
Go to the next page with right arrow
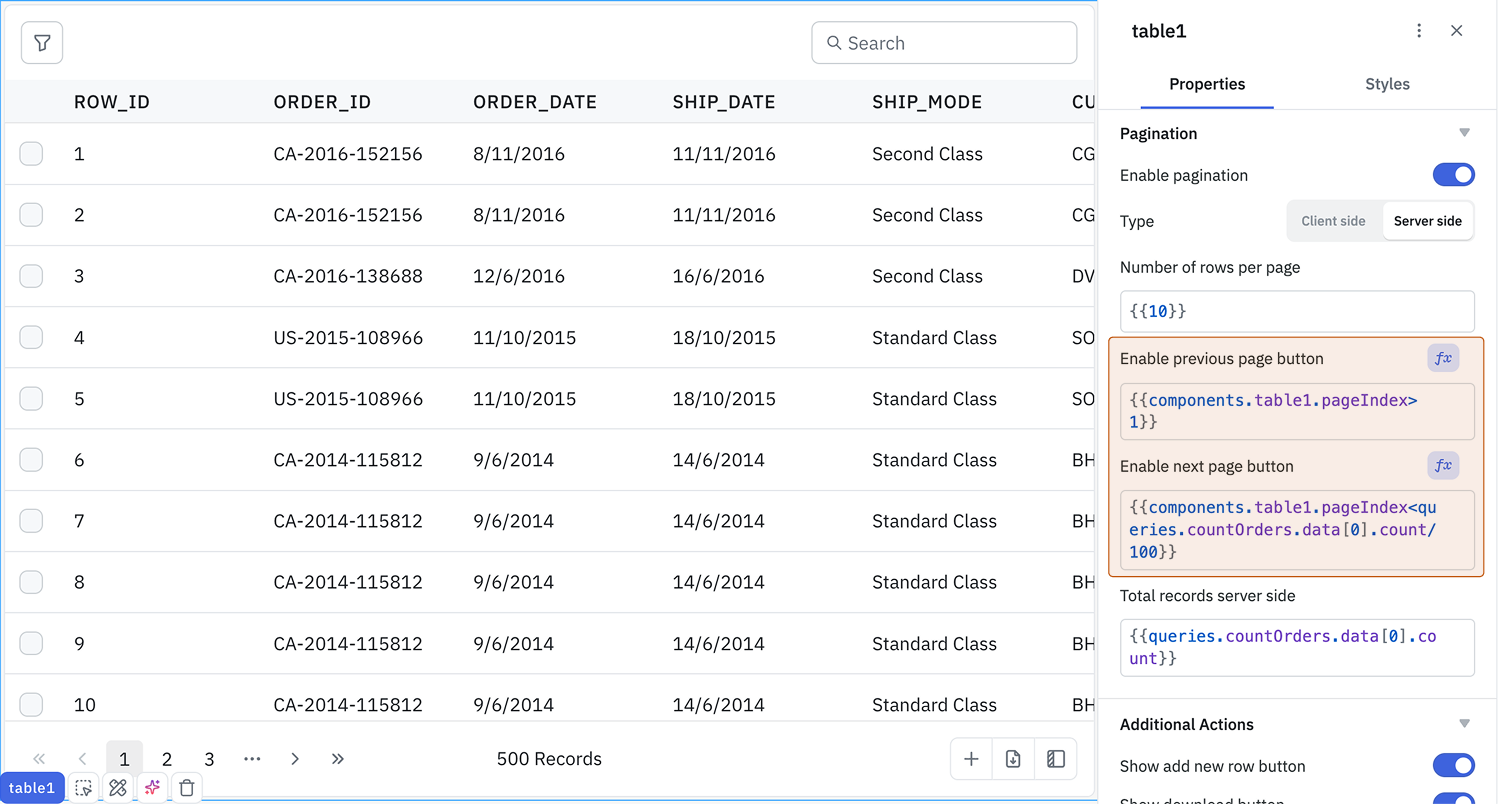295,759
